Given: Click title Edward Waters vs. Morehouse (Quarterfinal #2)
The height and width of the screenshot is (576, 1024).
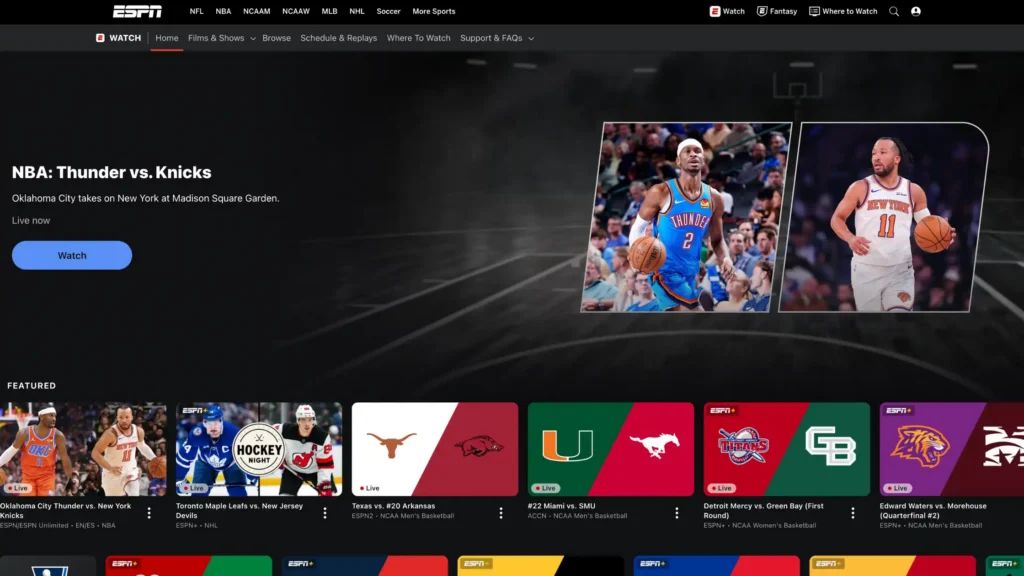Looking at the screenshot, I should pyautogui.click(x=933, y=510).
